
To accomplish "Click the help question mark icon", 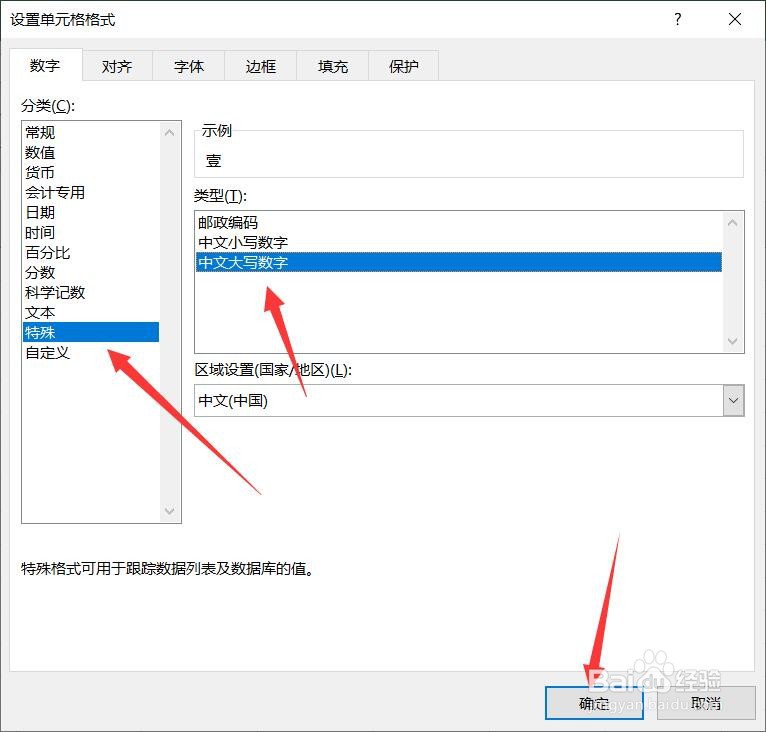I will tap(678, 20).
